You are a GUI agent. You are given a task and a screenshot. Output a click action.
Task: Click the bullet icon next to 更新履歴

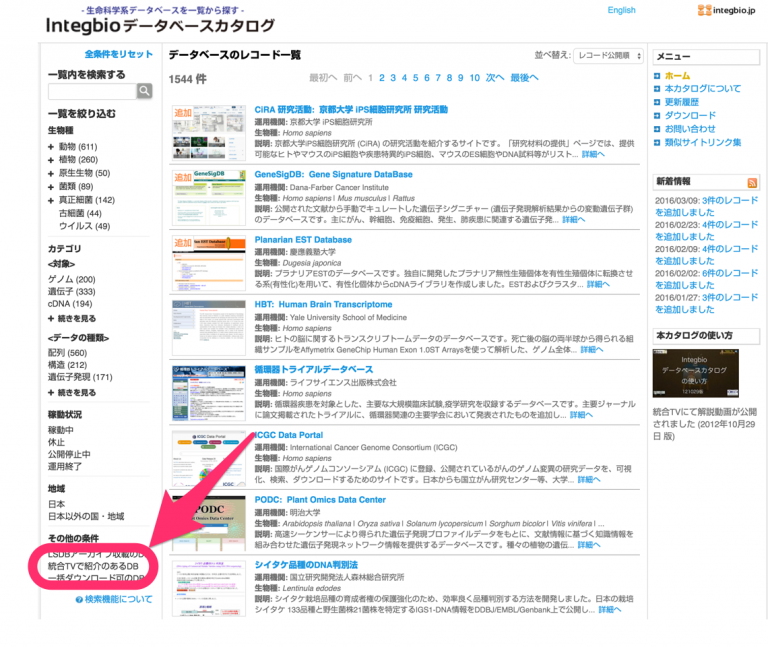(657, 102)
